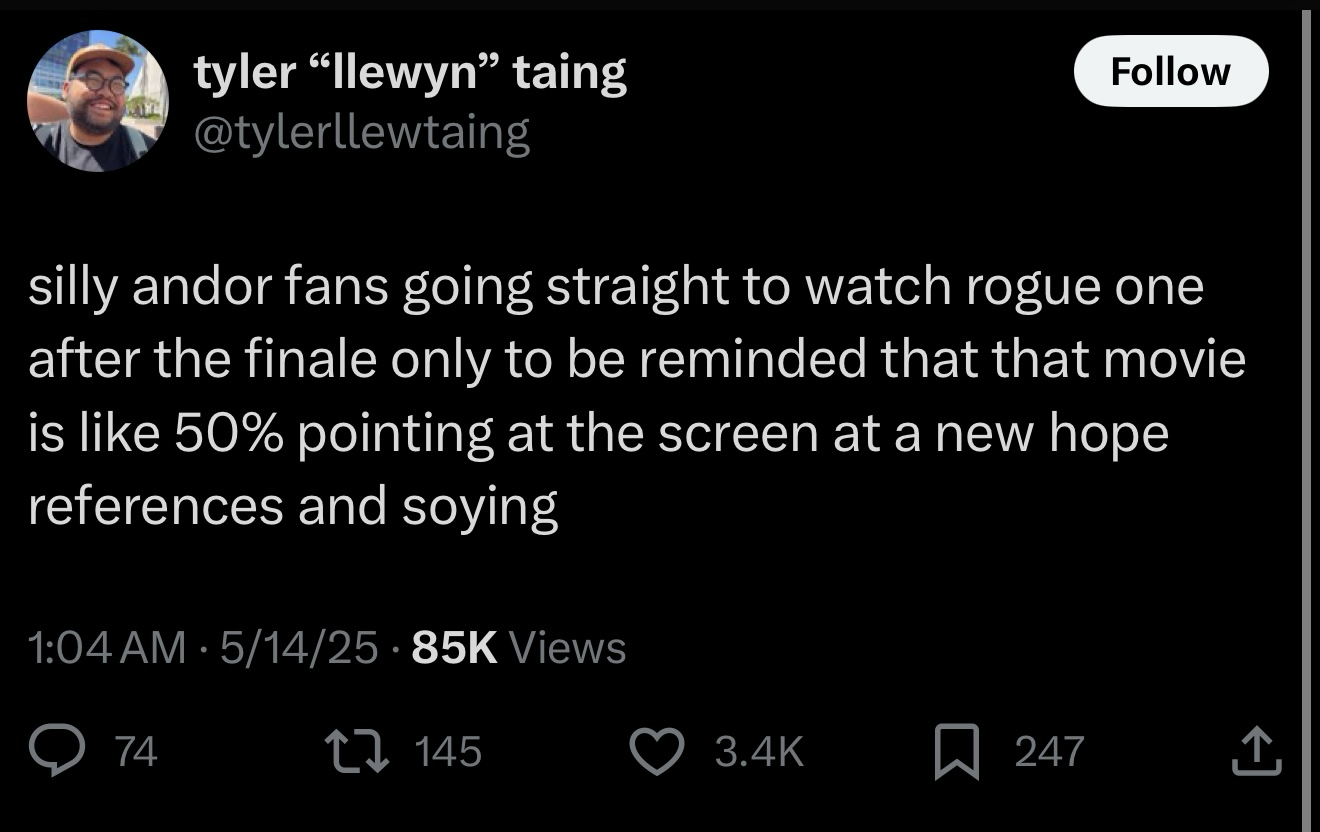Click the 5/14/25 post date
The height and width of the screenshot is (832, 1320).
click(299, 648)
